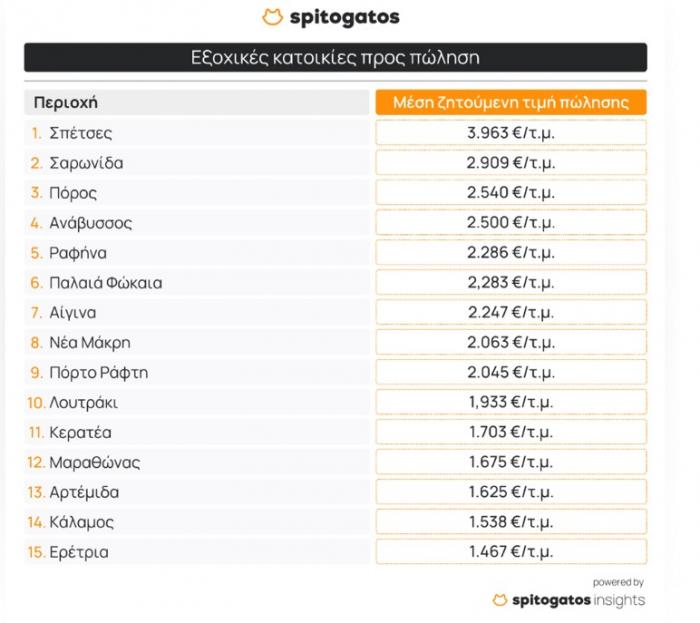Select the Εξοχικές κατοικίες προς πώληση title bar
This screenshot has width=700, height=623.
coord(335,57)
